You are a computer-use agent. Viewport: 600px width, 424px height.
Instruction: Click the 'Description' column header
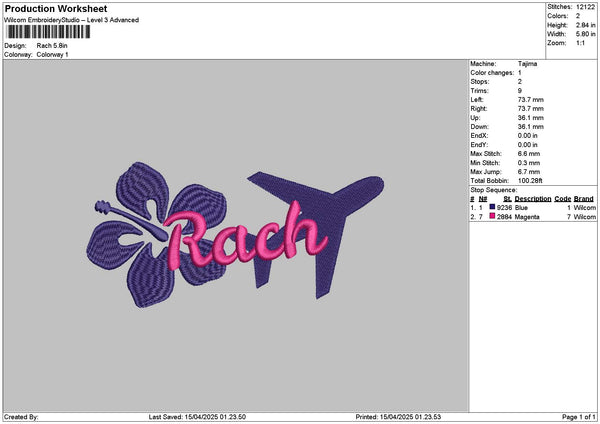533,199
